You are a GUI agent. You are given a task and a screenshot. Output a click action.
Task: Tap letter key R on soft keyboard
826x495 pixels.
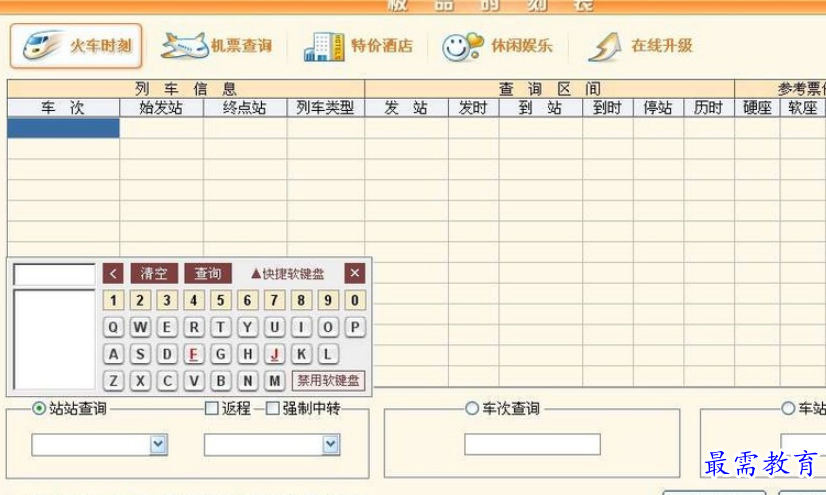coord(193,328)
